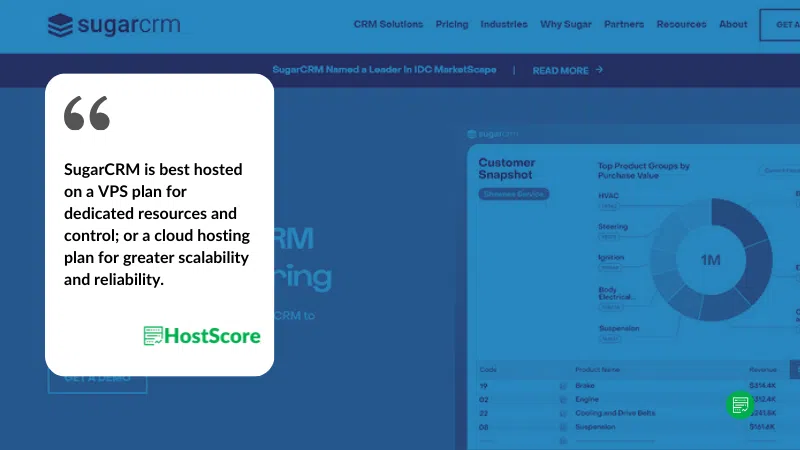Expand the Why Sugar navigation menu
800x450 pixels.
point(566,25)
